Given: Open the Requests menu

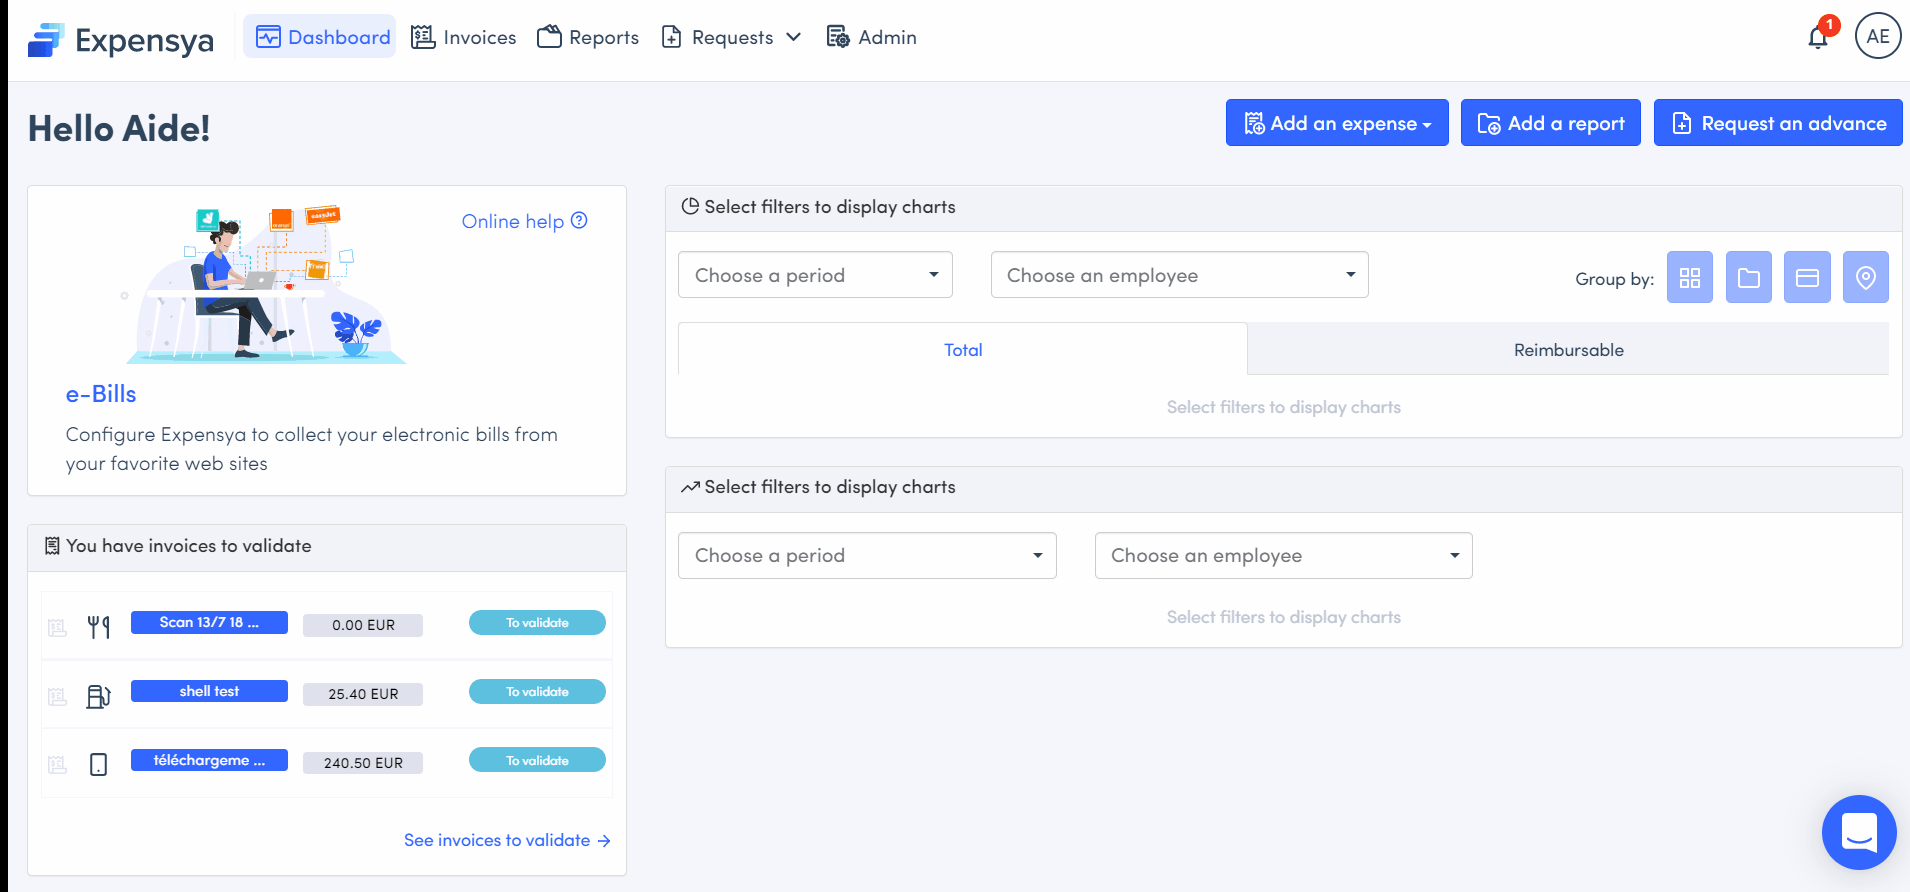Looking at the screenshot, I should coord(732,38).
